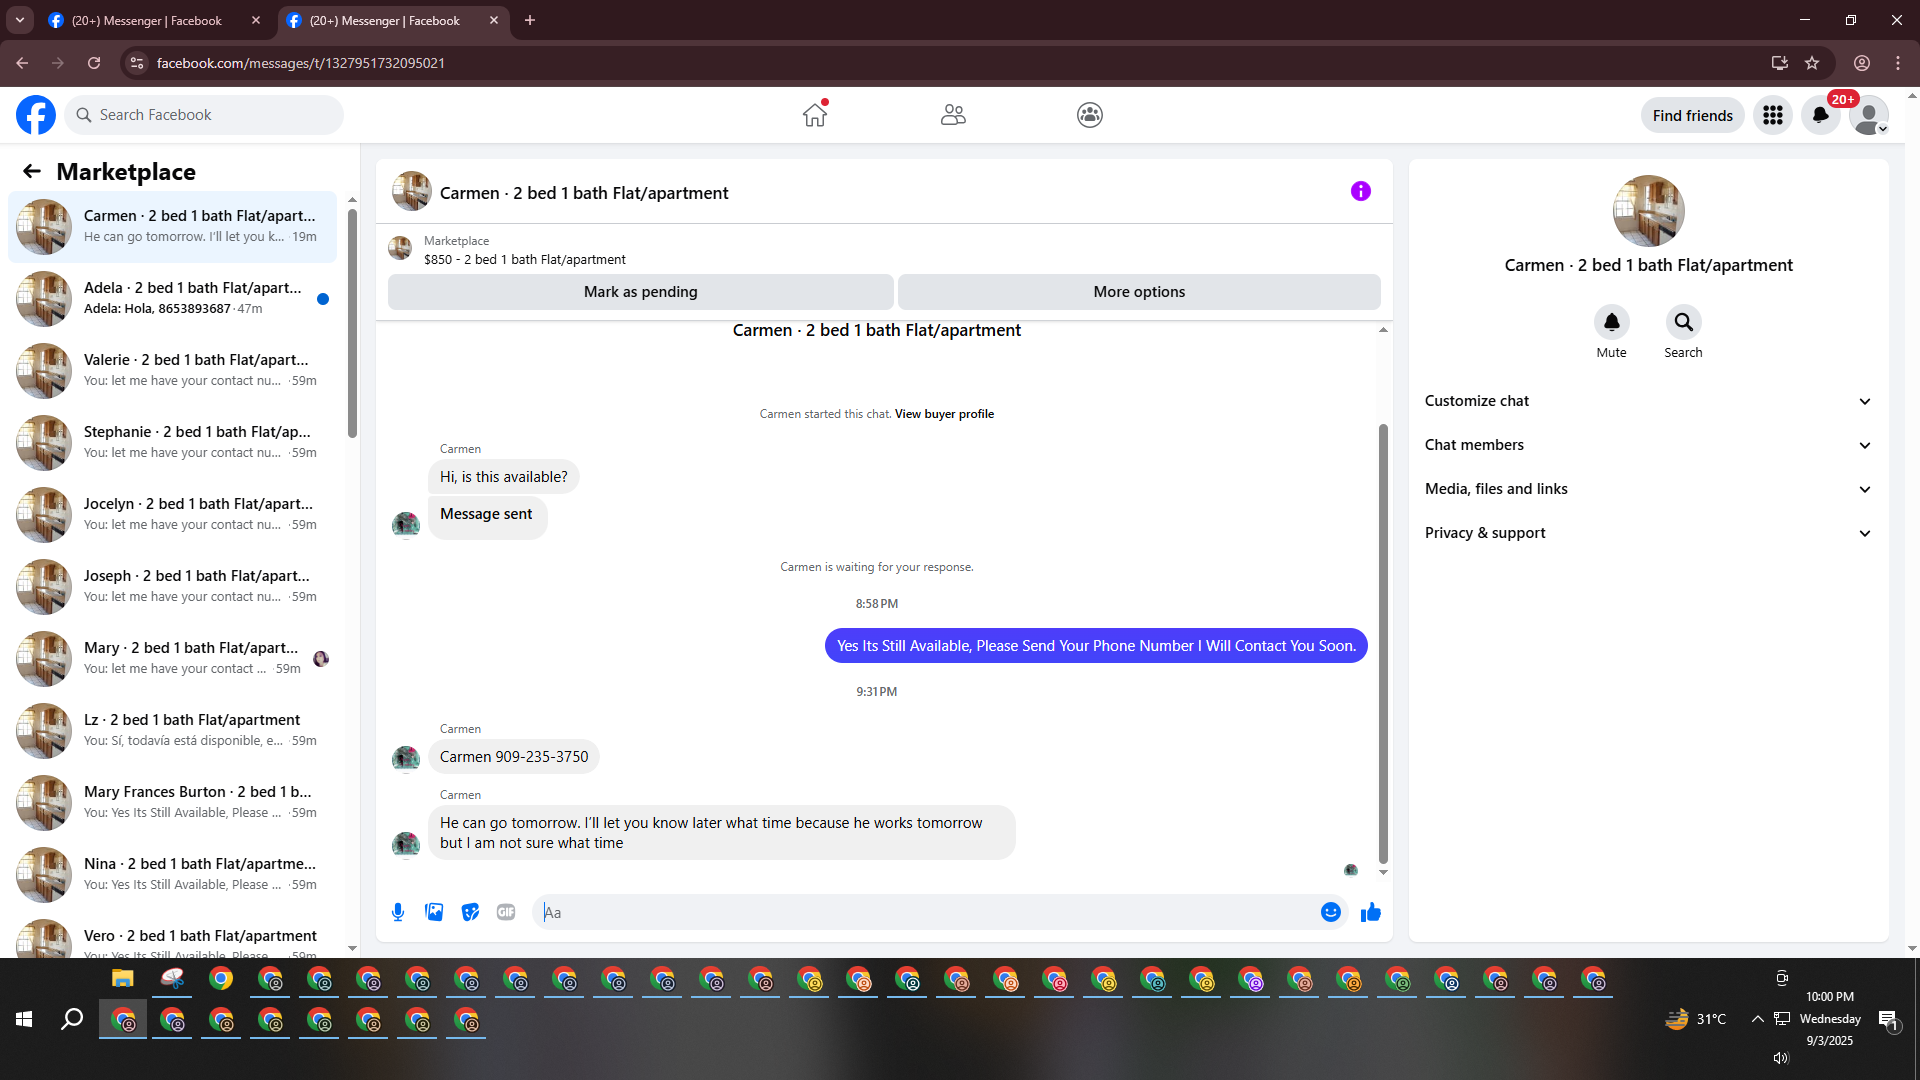Mark the listing as pending
The height and width of the screenshot is (1080, 1920).
click(x=641, y=292)
